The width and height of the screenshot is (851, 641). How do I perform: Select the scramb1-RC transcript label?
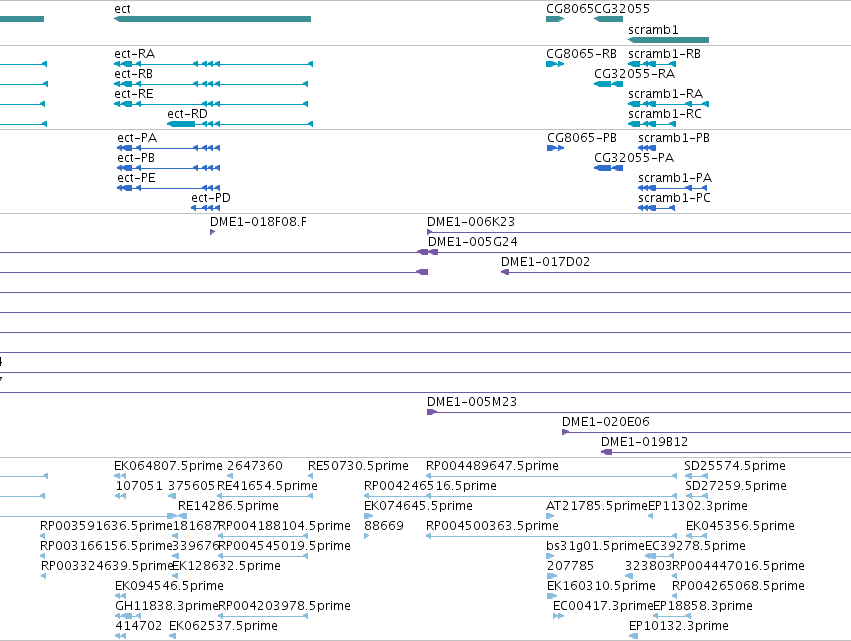(665, 114)
